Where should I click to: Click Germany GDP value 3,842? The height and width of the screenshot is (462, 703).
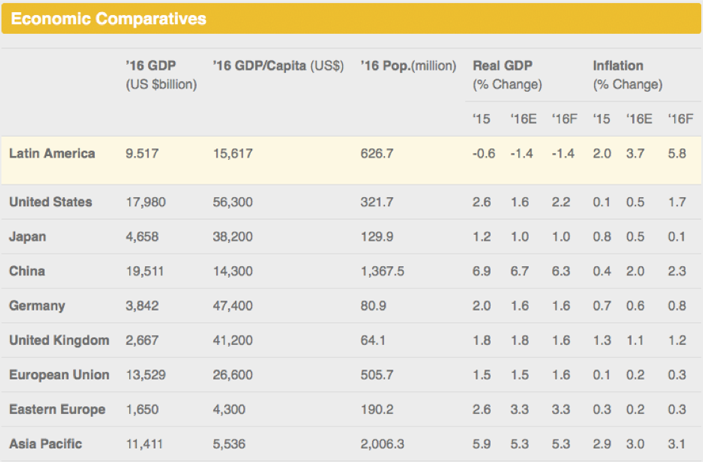point(142,305)
